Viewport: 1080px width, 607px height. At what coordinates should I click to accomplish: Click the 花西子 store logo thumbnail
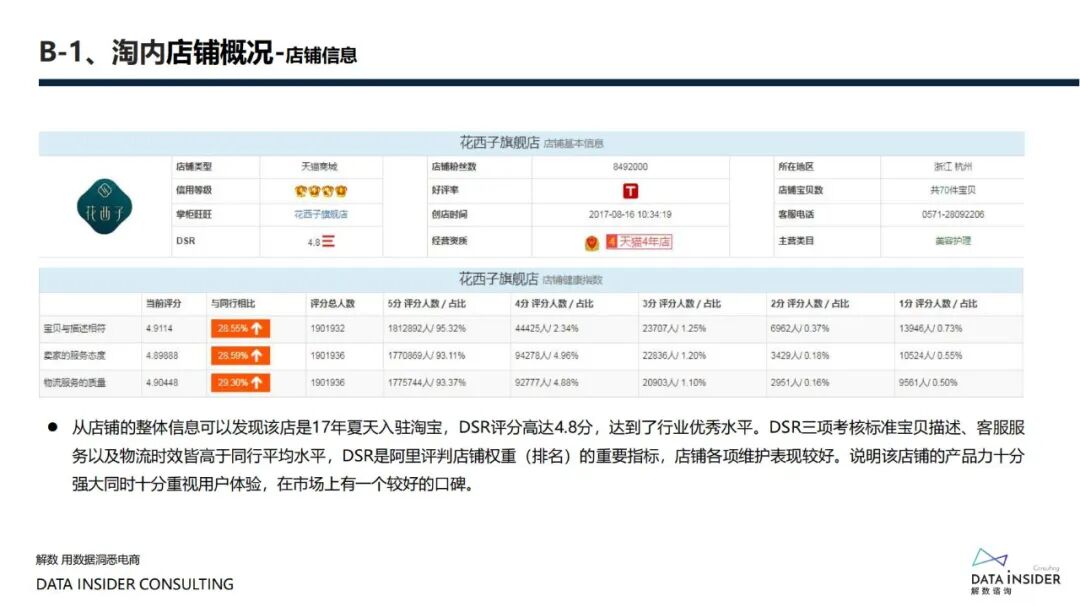point(103,205)
